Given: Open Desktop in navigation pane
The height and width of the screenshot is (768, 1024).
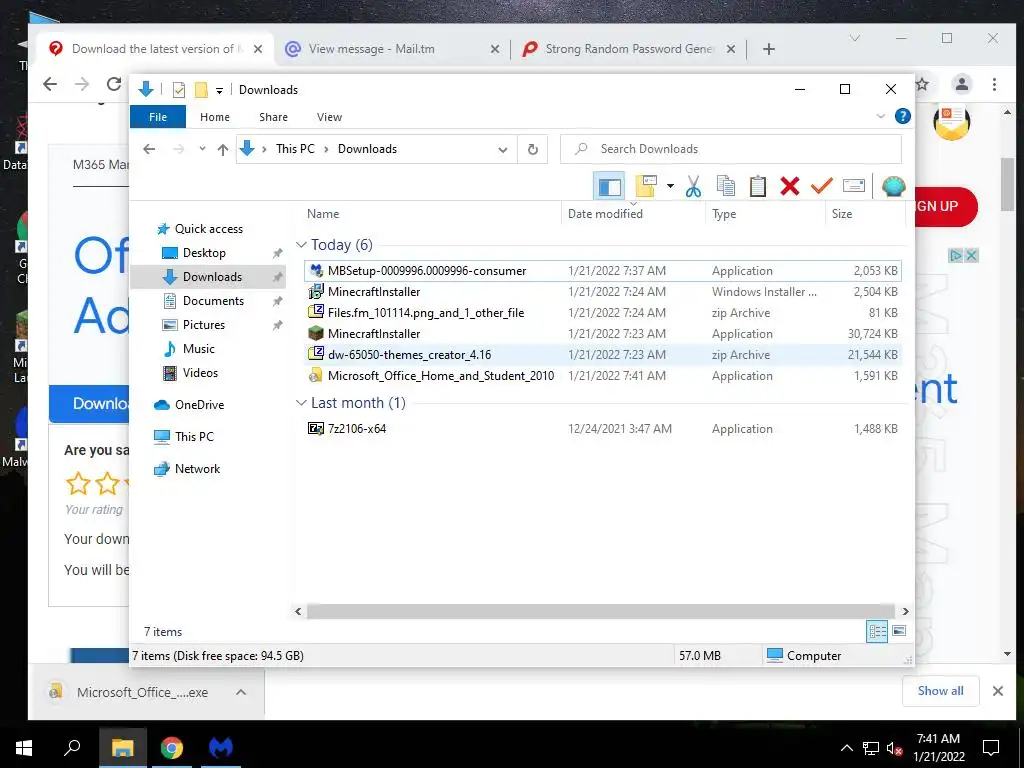Looking at the screenshot, I should (x=204, y=253).
